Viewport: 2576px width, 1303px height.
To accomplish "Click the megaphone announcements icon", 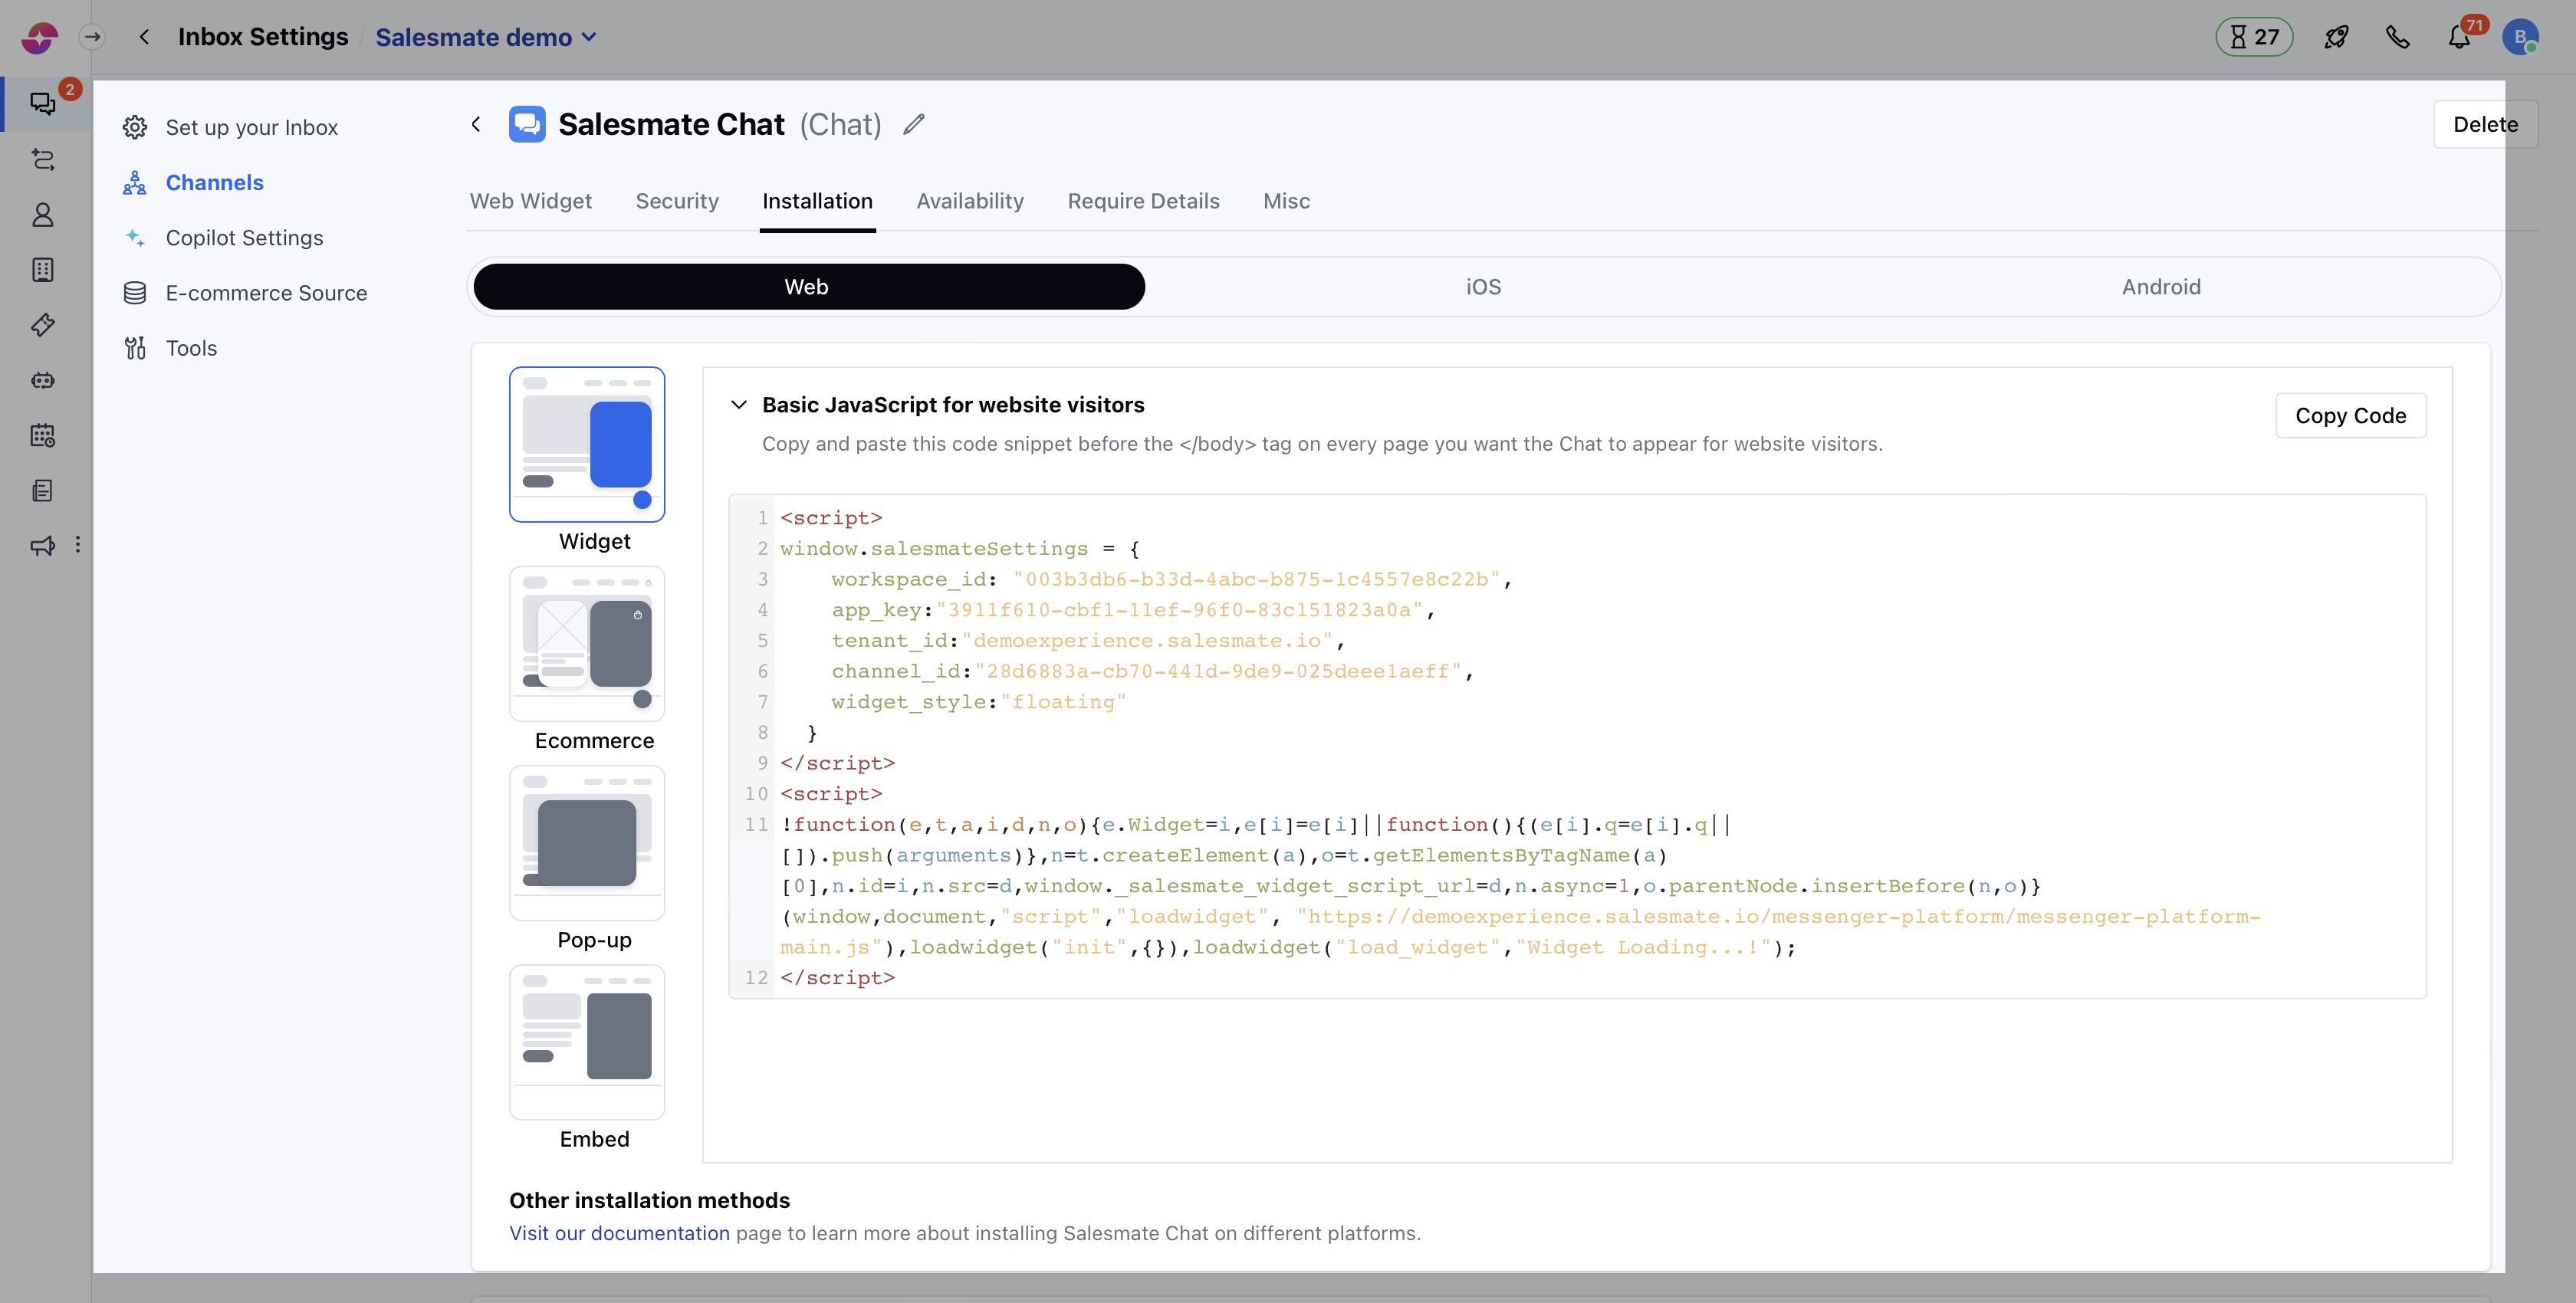I will click(x=42, y=545).
